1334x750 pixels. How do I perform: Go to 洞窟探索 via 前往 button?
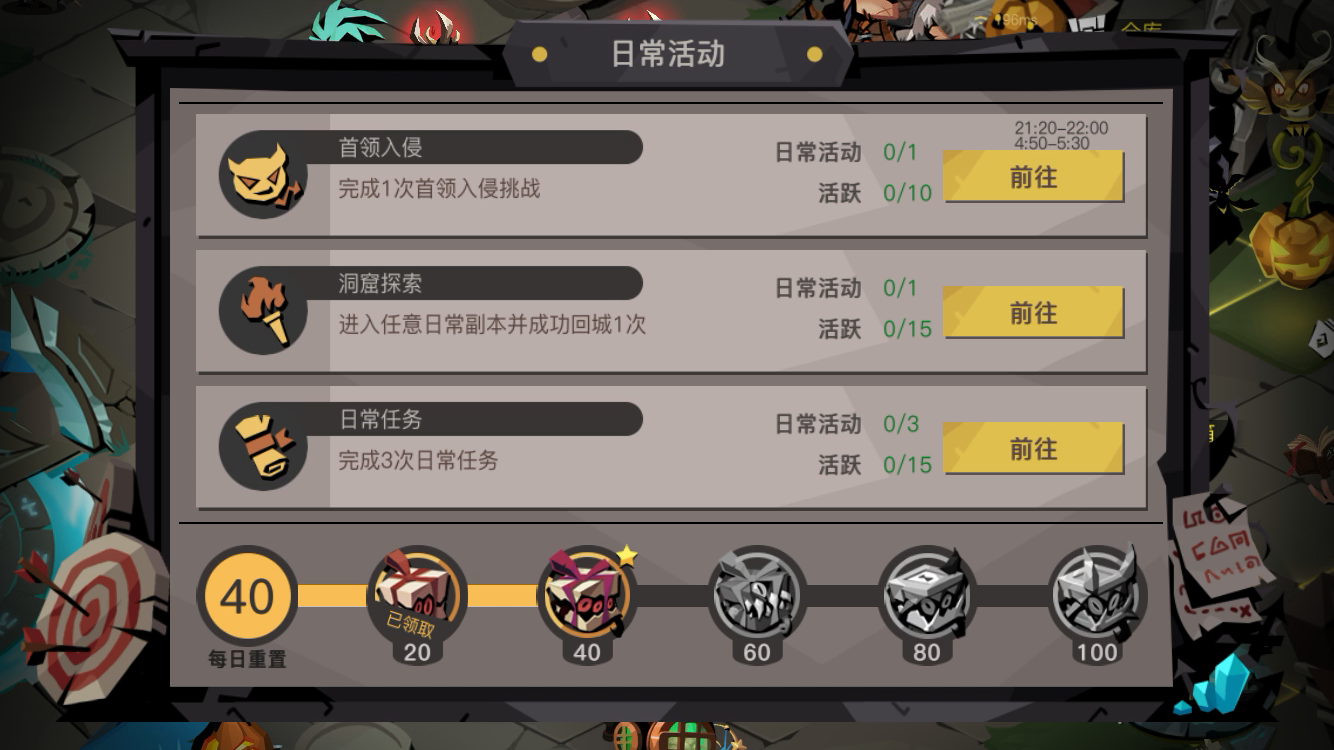1033,313
